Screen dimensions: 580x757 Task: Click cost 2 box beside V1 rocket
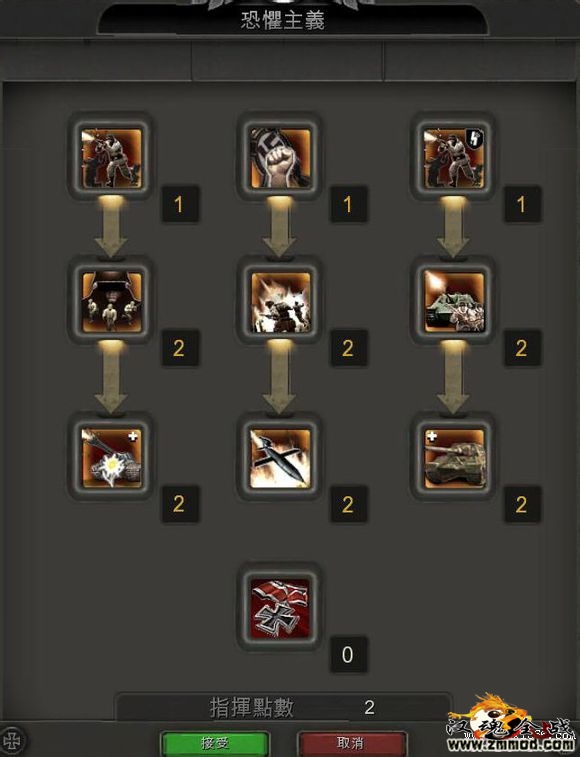click(348, 505)
